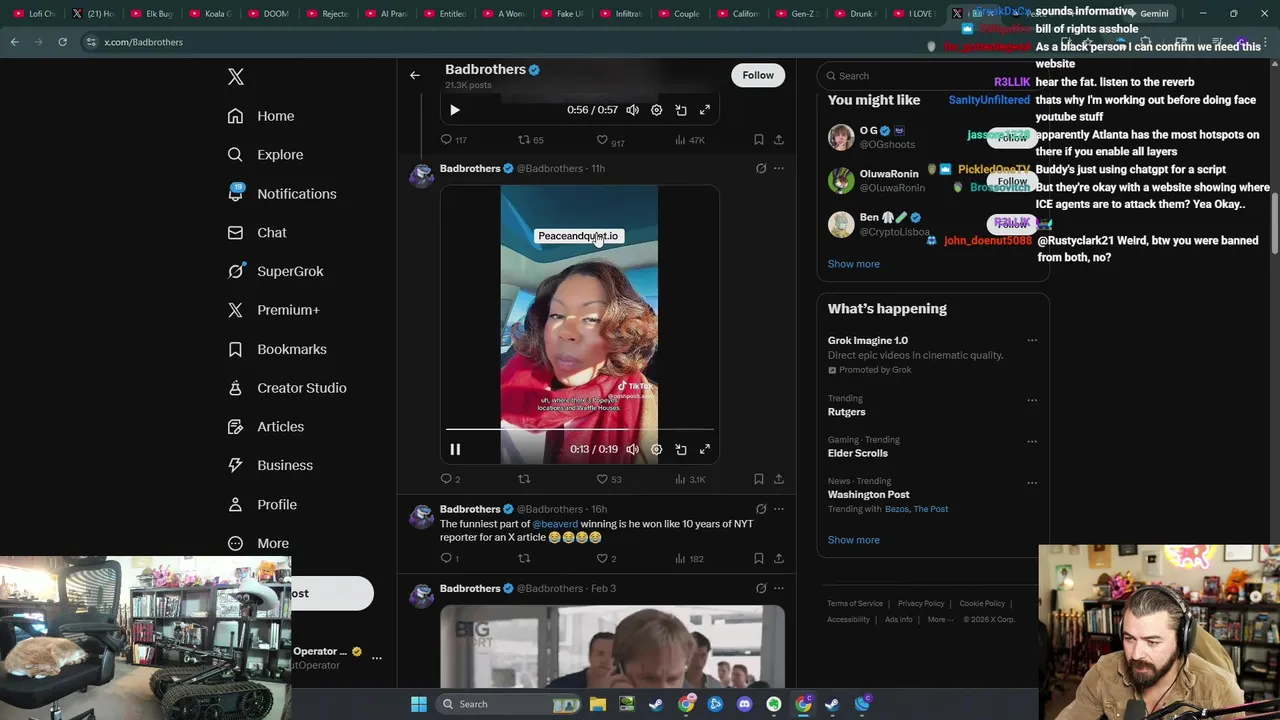The width and height of the screenshot is (1280, 720).
Task: Click Grok icon on the 11h post
Action: [x=761, y=169]
